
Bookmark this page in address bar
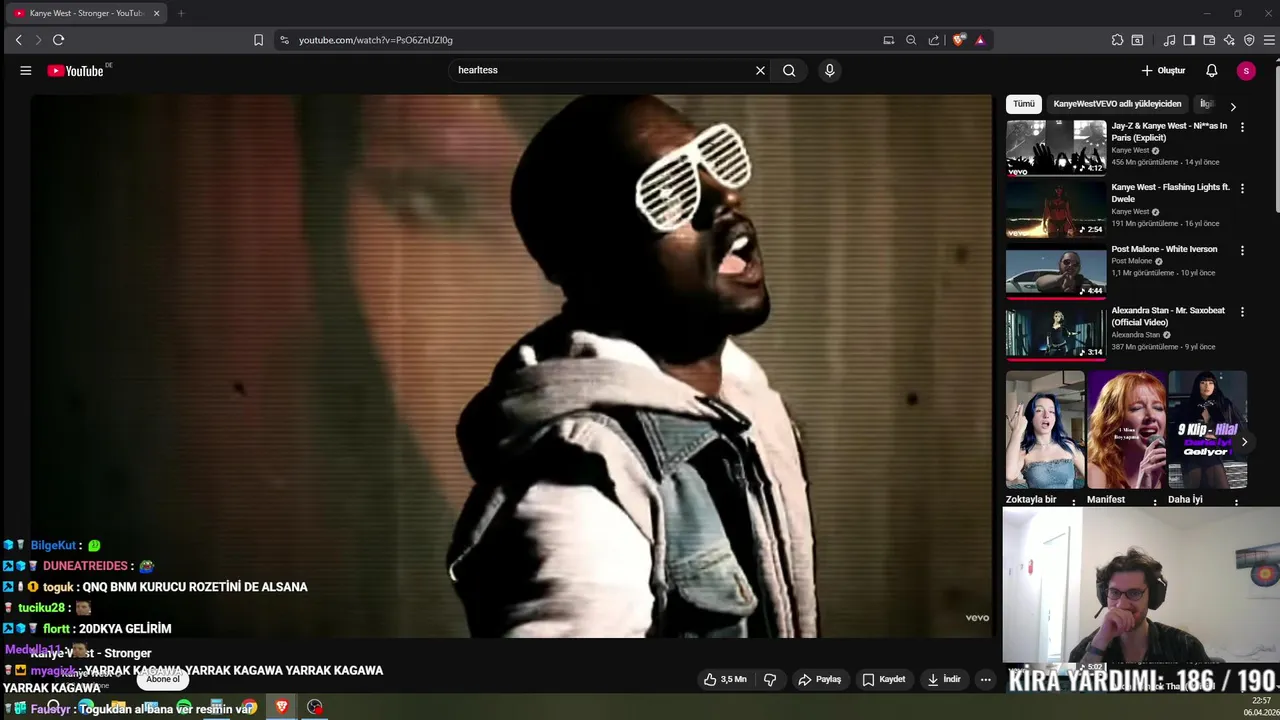click(x=258, y=40)
